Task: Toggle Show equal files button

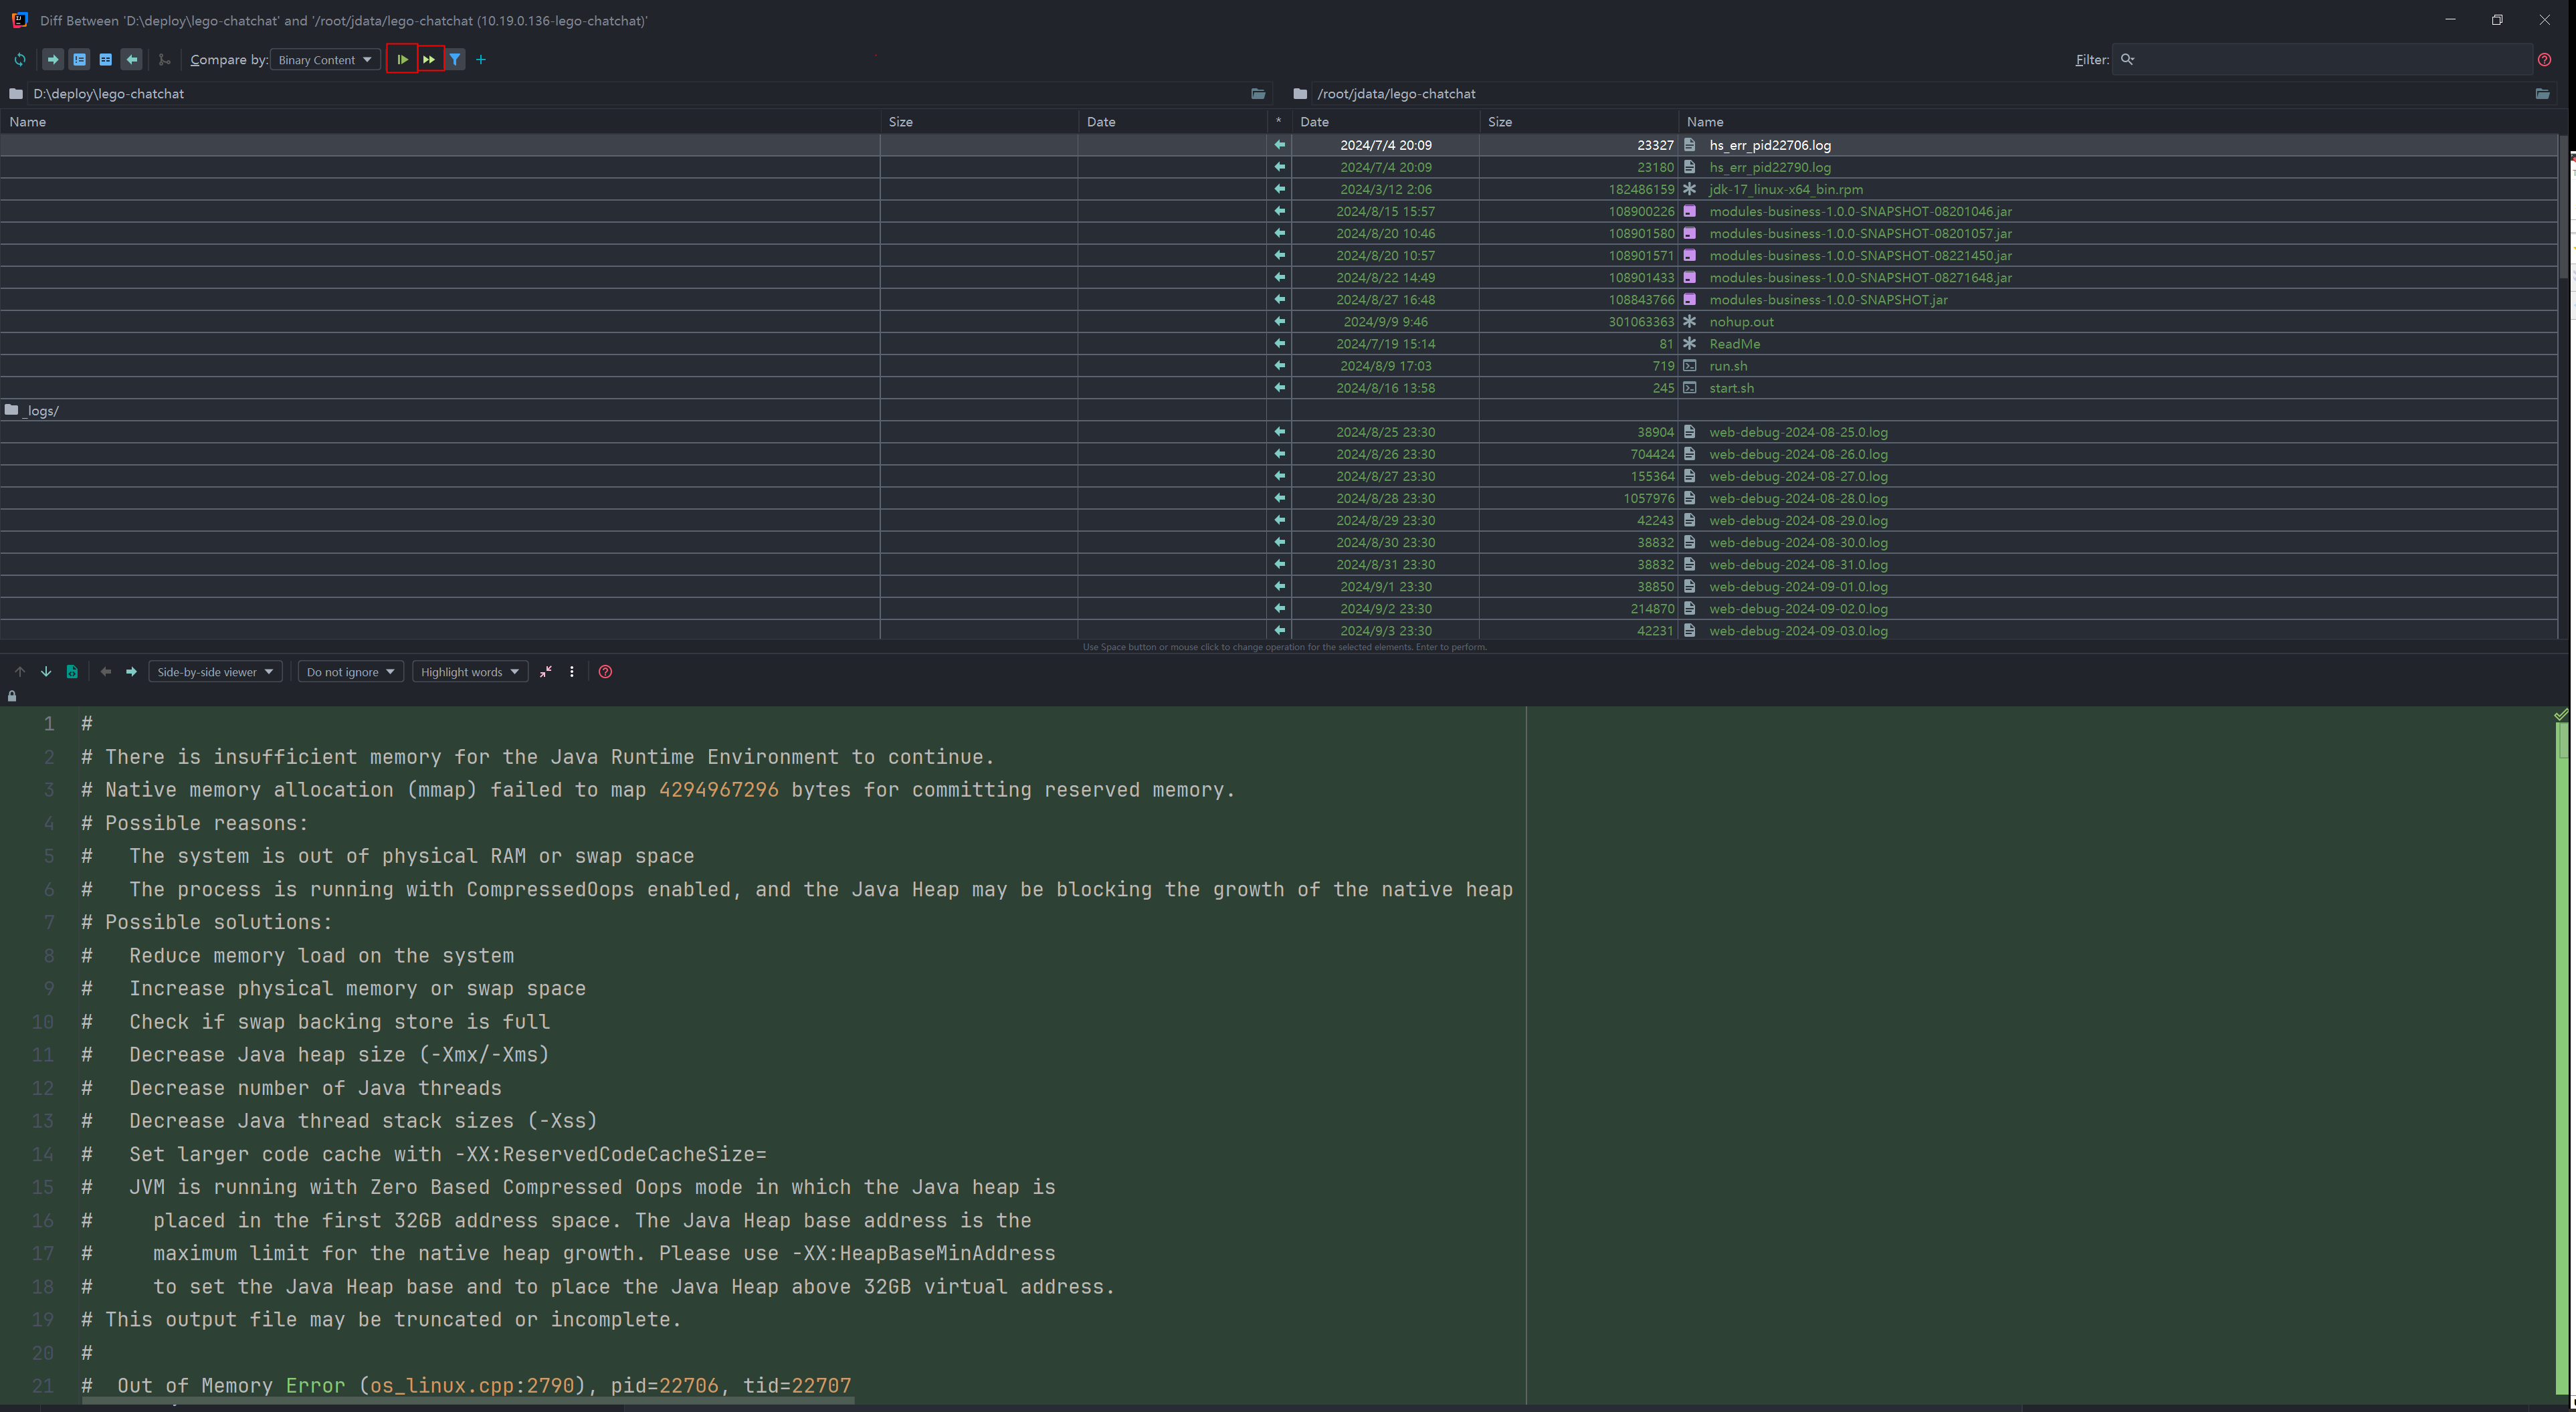Action: (x=105, y=60)
